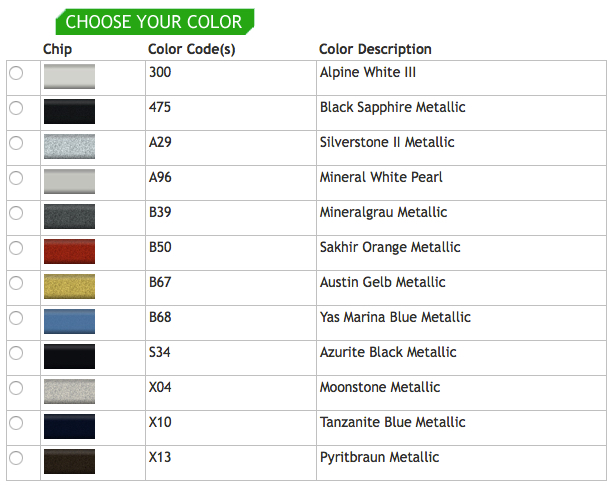Choose the Yas Marina Blue radio option
Viewport: 615px width, 485px height.
point(16,318)
